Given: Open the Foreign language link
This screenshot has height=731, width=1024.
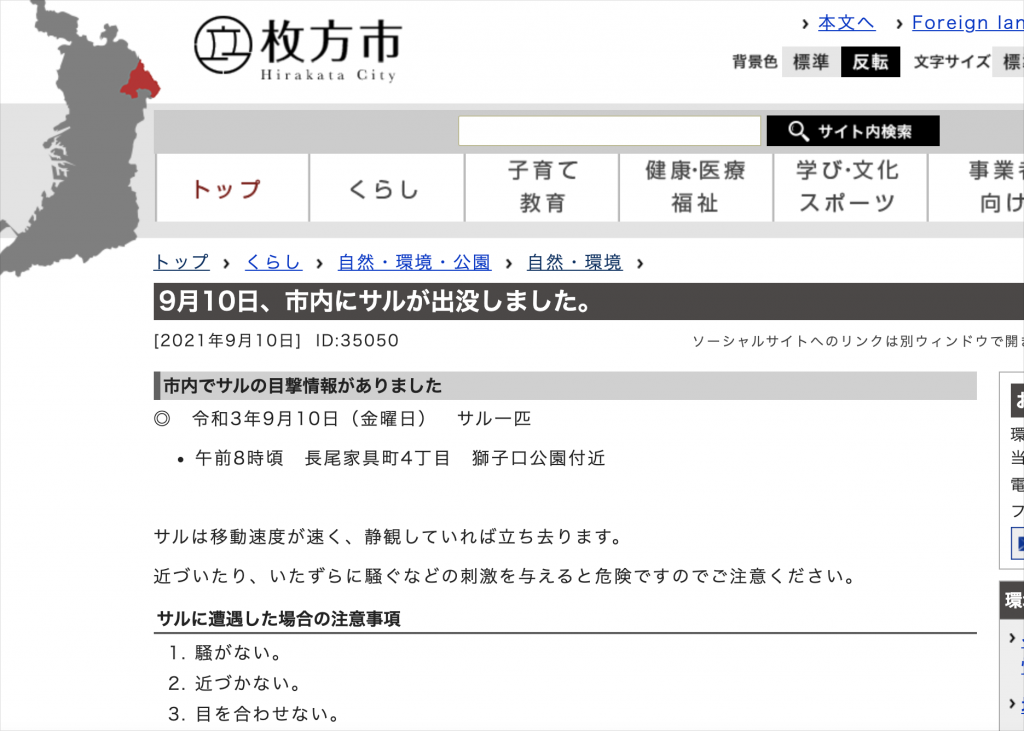Looking at the screenshot, I should [966, 23].
